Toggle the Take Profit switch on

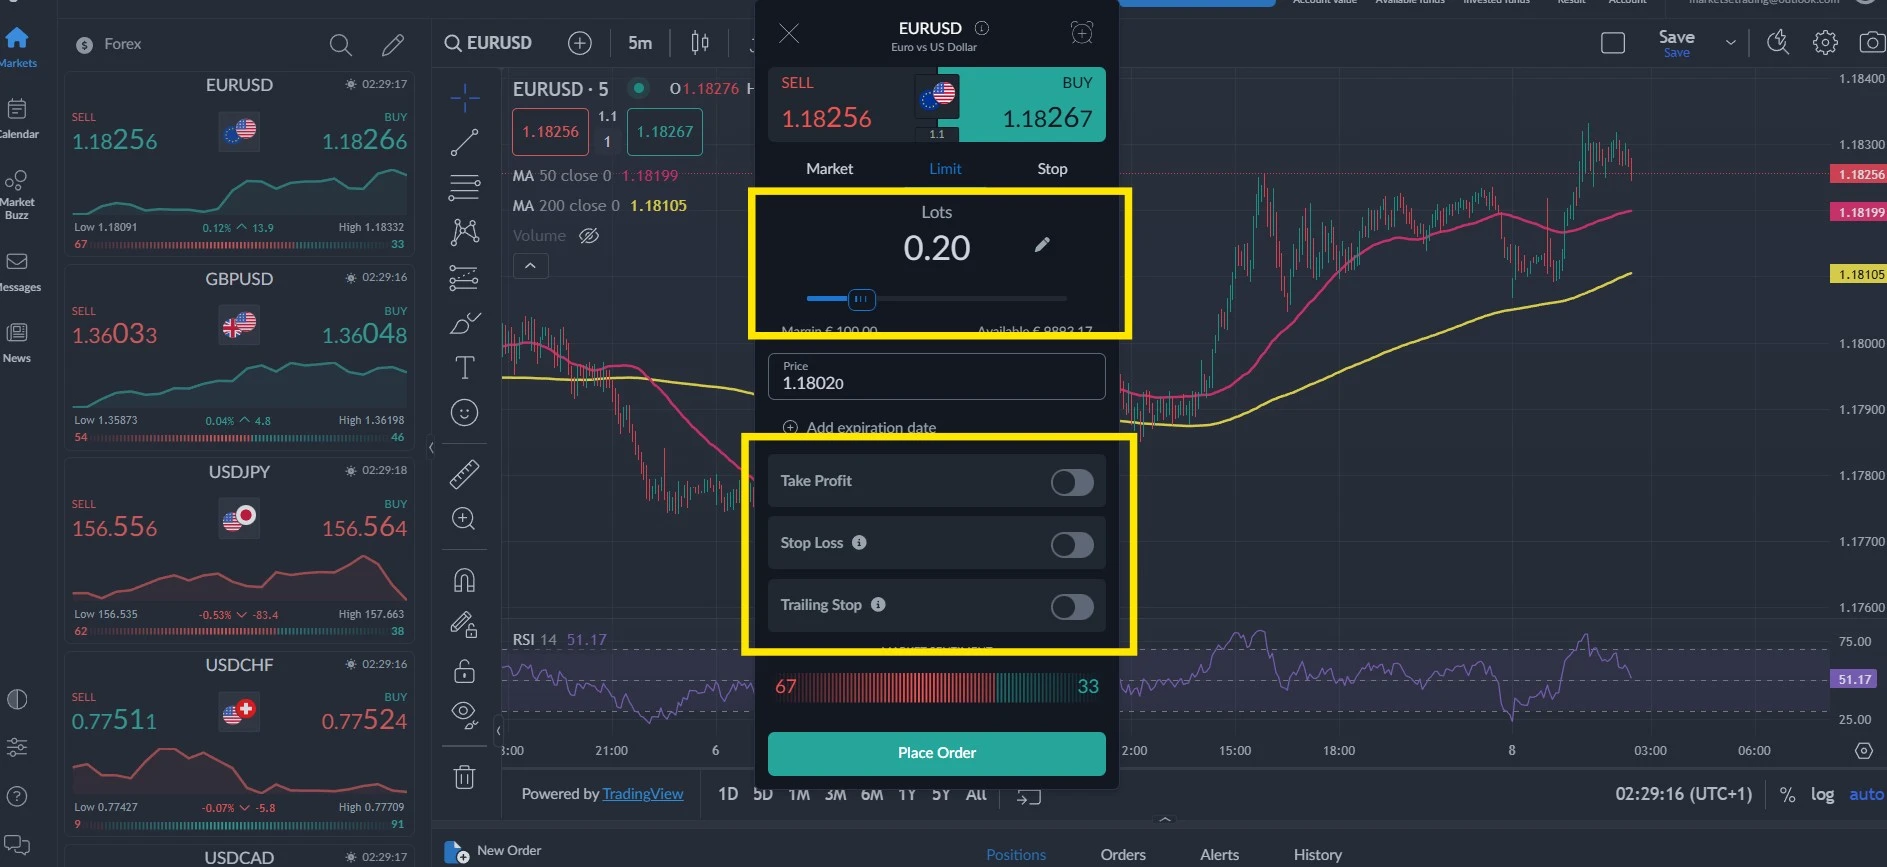(x=1072, y=483)
